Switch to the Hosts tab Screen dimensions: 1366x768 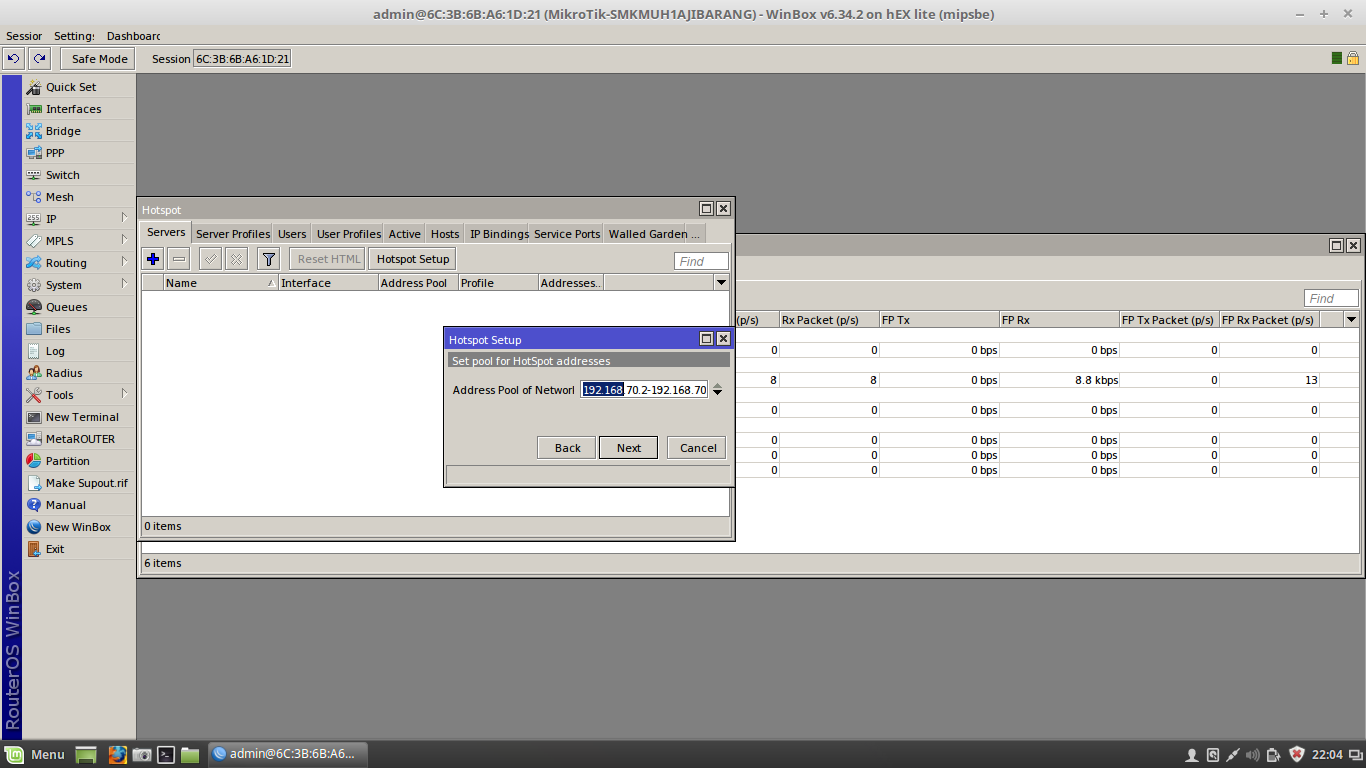coord(445,234)
